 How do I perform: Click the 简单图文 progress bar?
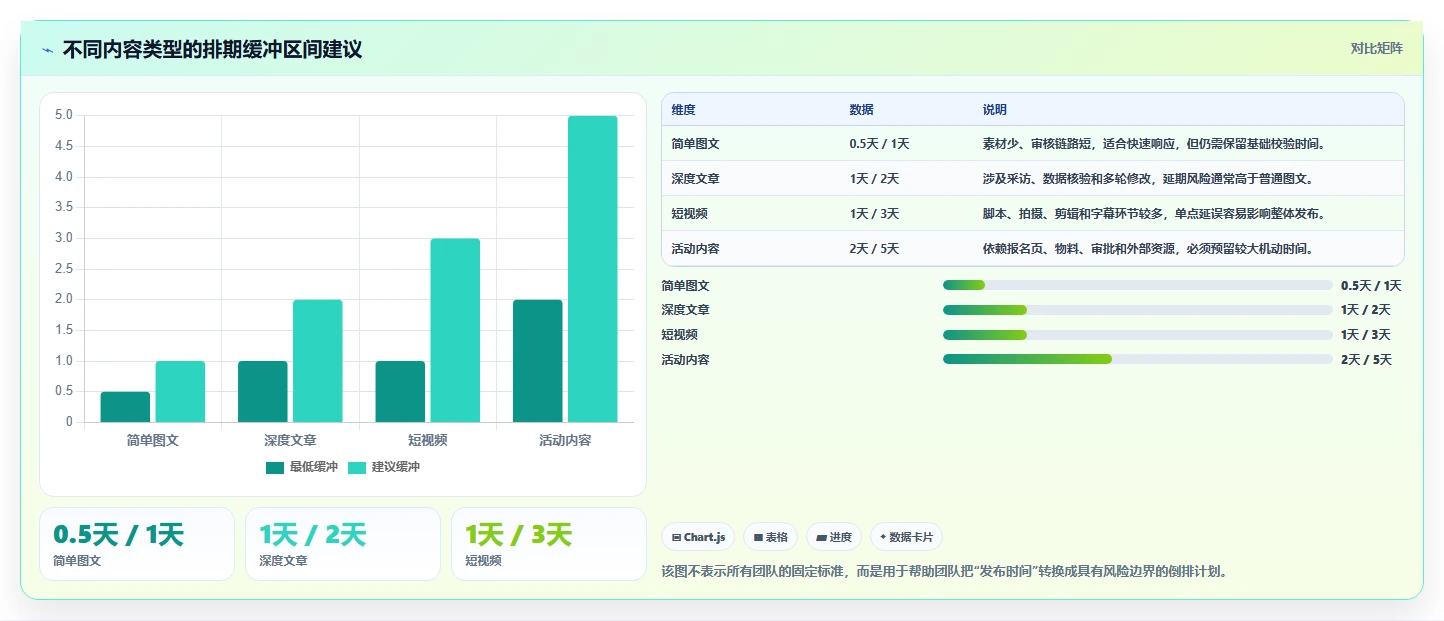1137,286
